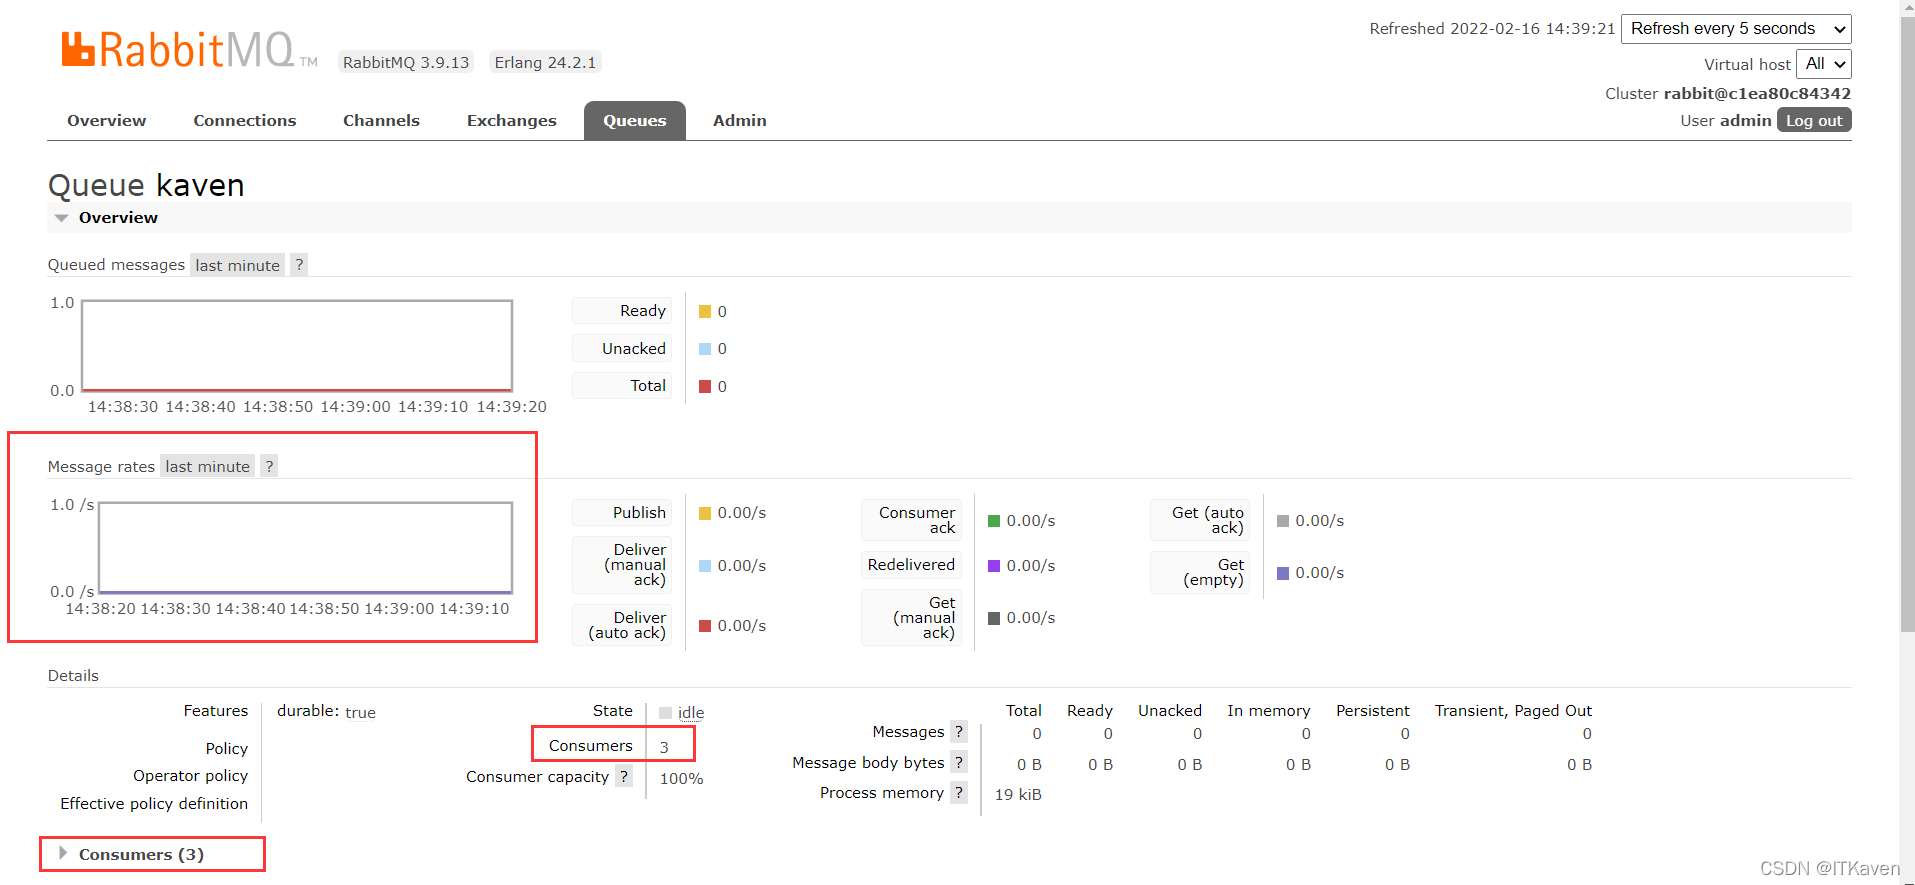This screenshot has width=1915, height=885.
Task: Click the cluster name rabbit@c1ea80c84342
Action: (1757, 93)
